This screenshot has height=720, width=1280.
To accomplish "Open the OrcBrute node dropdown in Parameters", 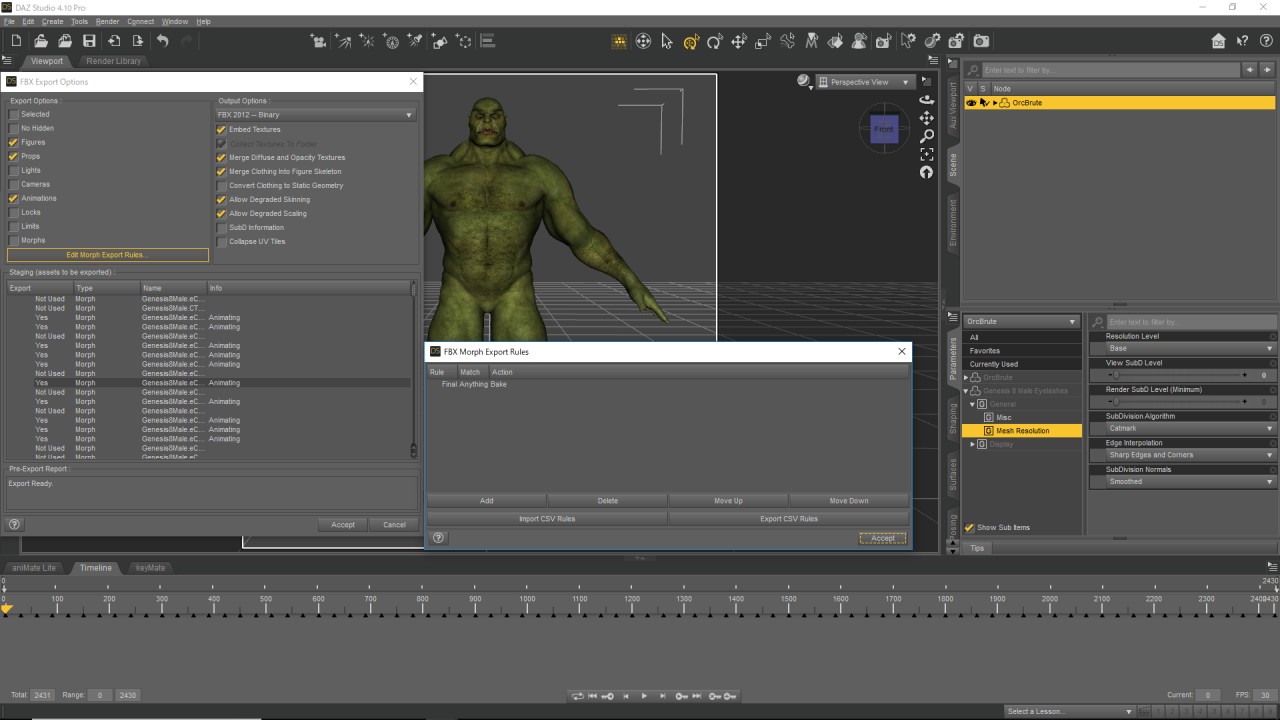I will pos(1021,322).
